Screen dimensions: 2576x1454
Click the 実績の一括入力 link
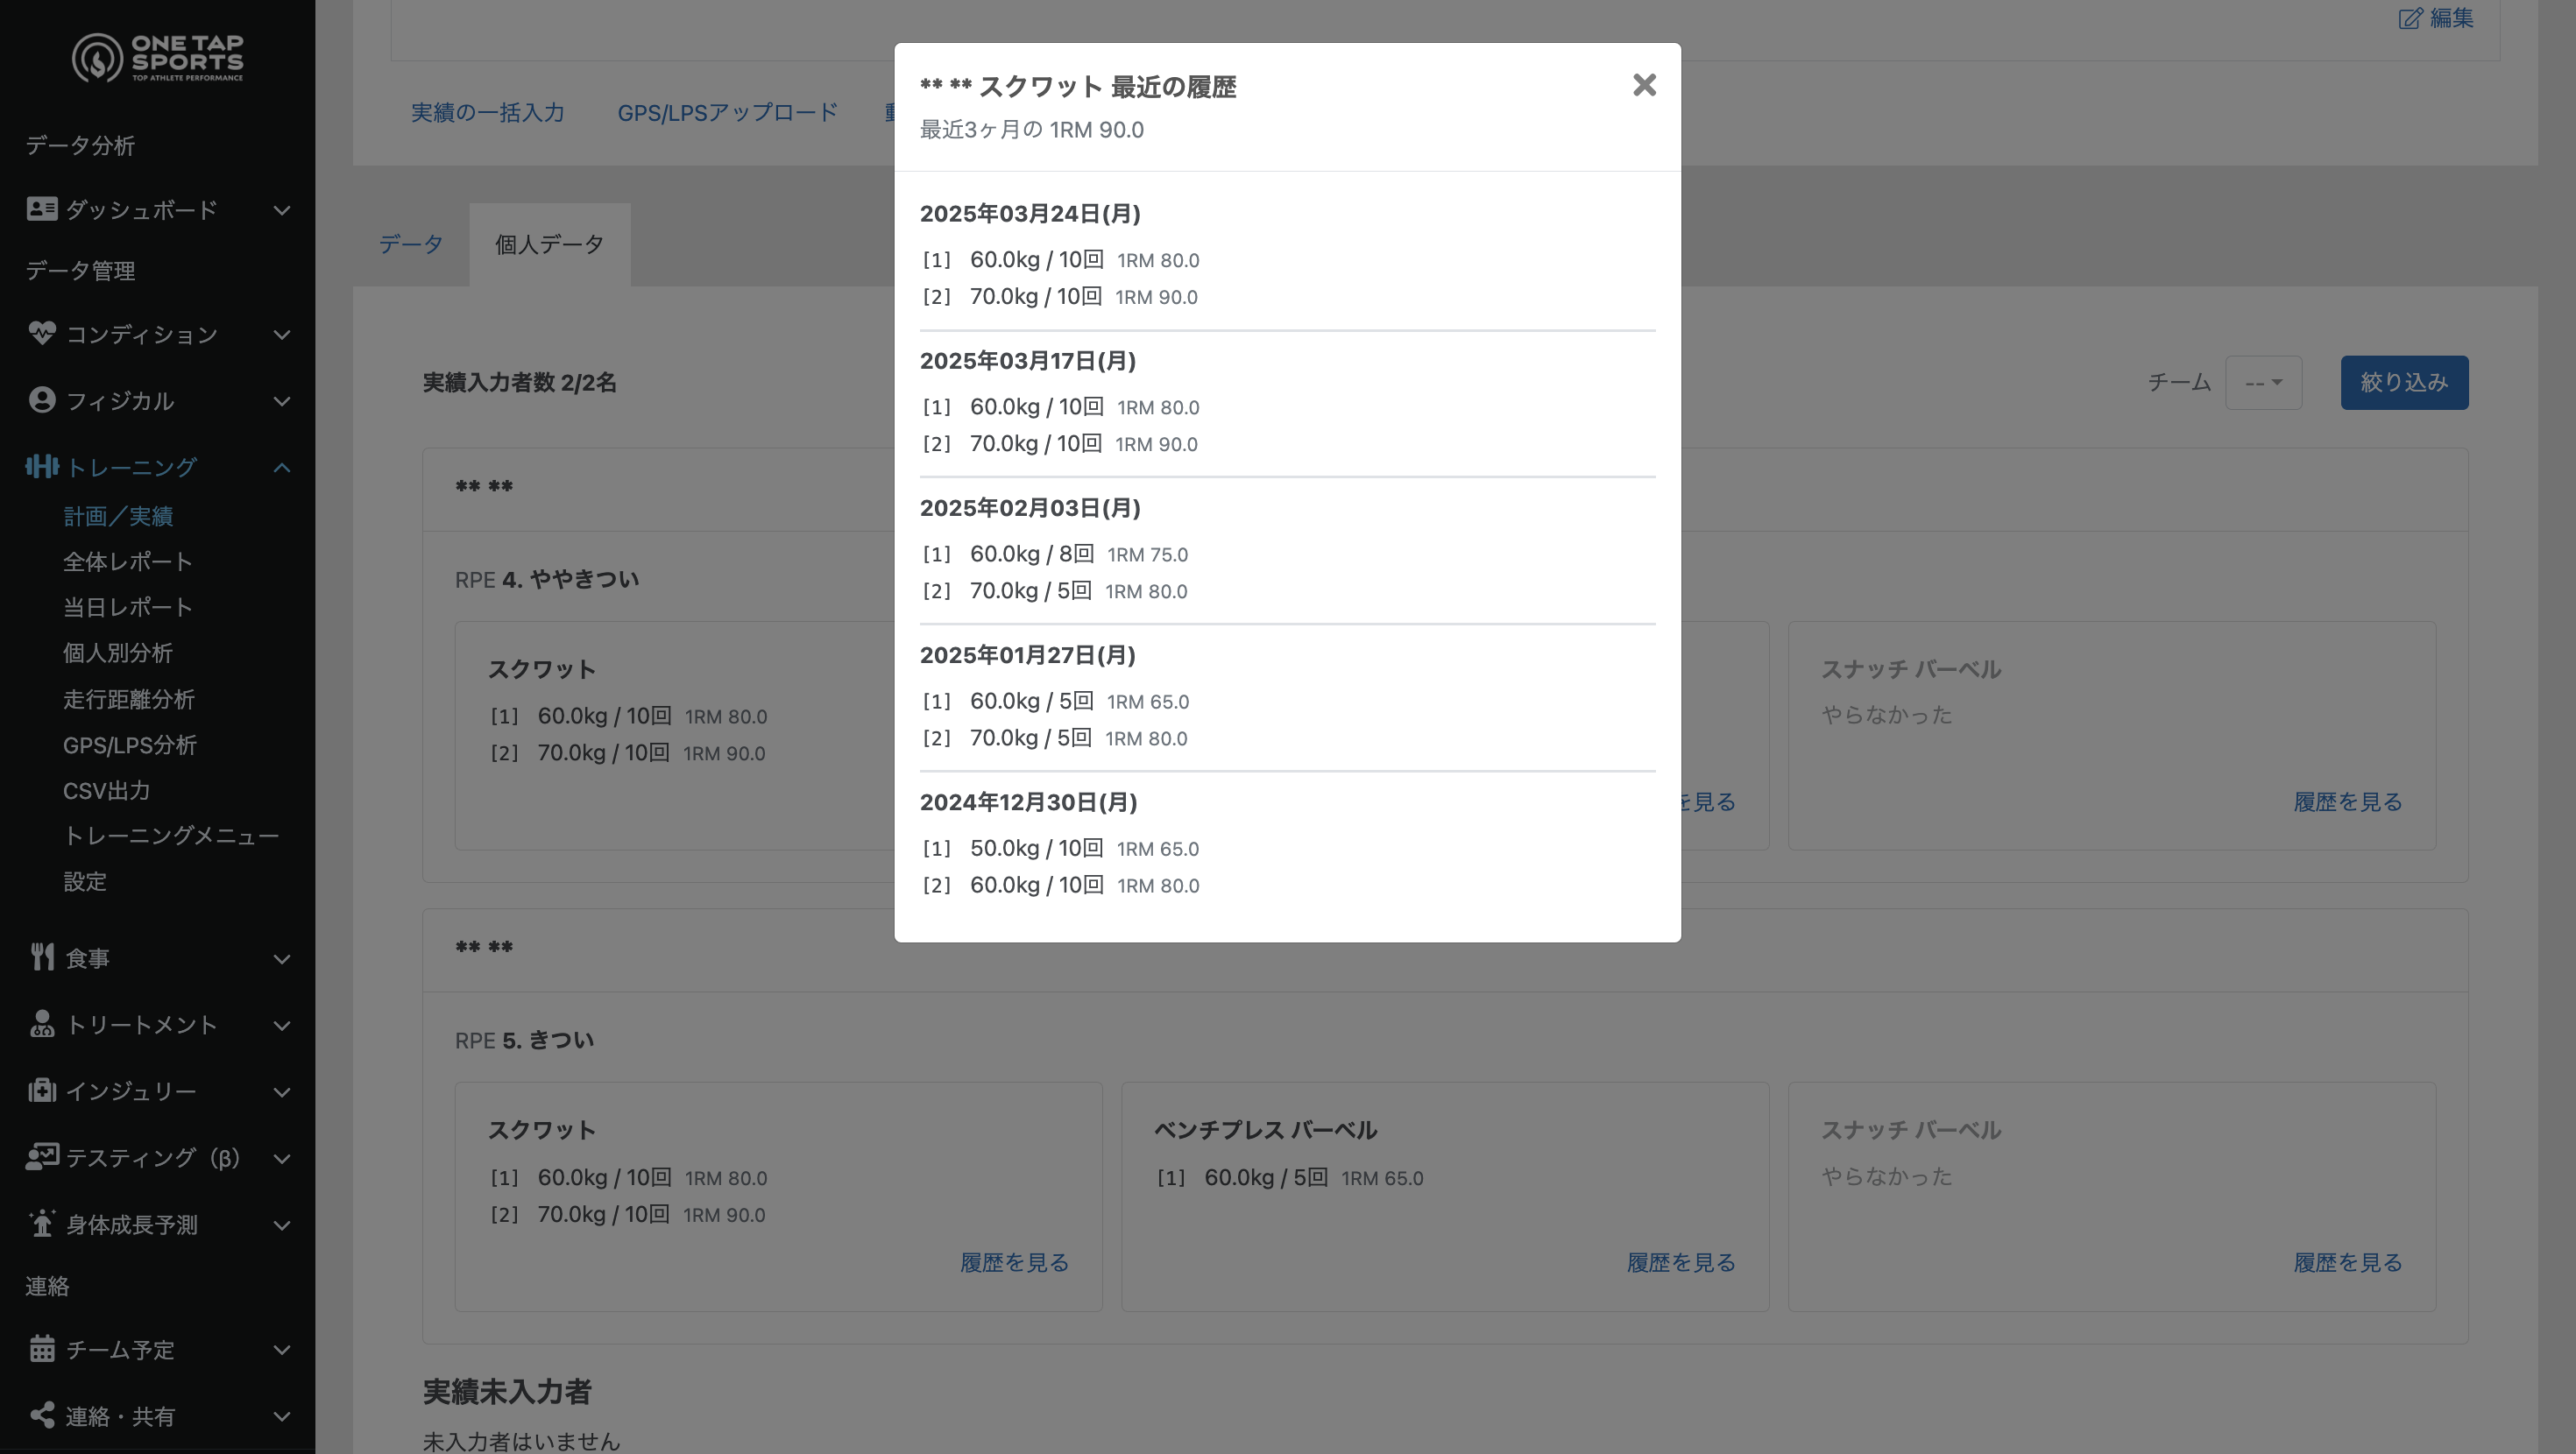(488, 113)
